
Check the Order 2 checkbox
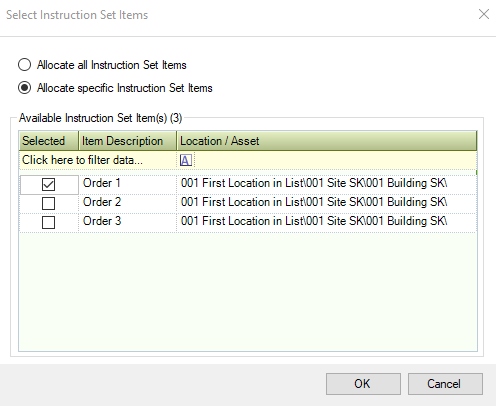(48, 203)
